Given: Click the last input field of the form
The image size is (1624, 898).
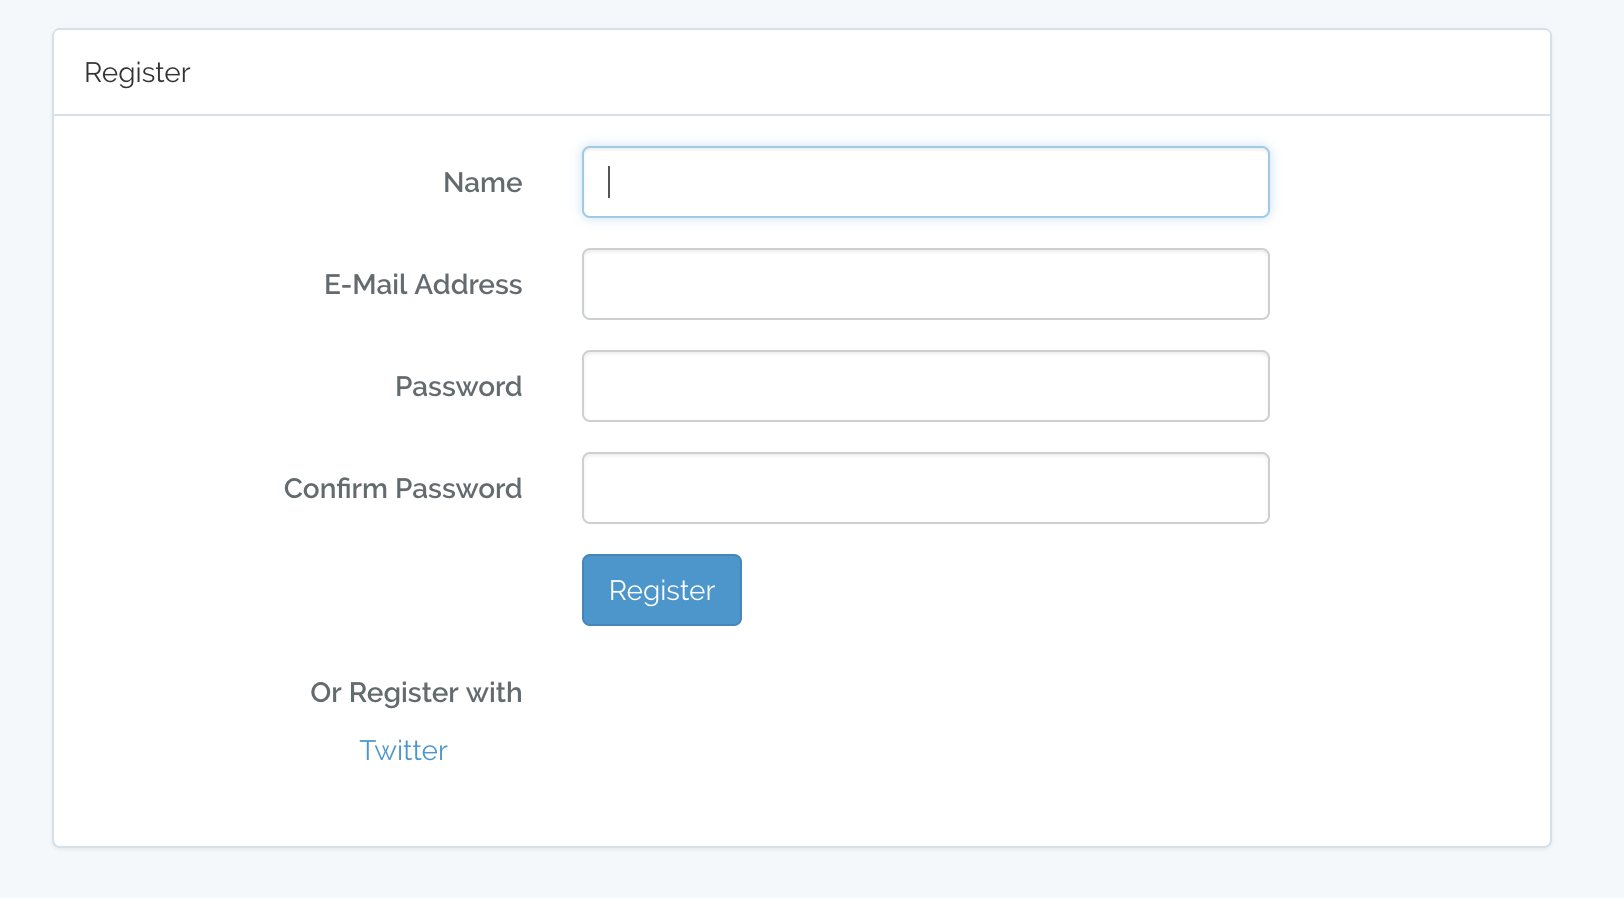Looking at the screenshot, I should click(x=925, y=488).
